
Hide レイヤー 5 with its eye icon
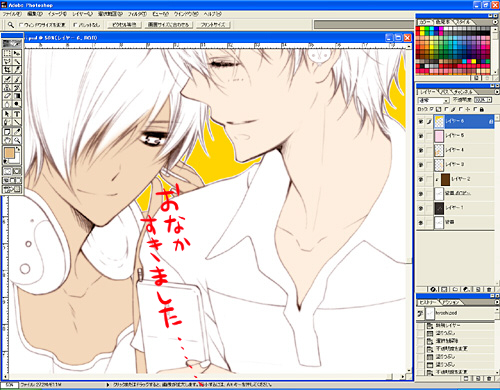(x=421, y=136)
